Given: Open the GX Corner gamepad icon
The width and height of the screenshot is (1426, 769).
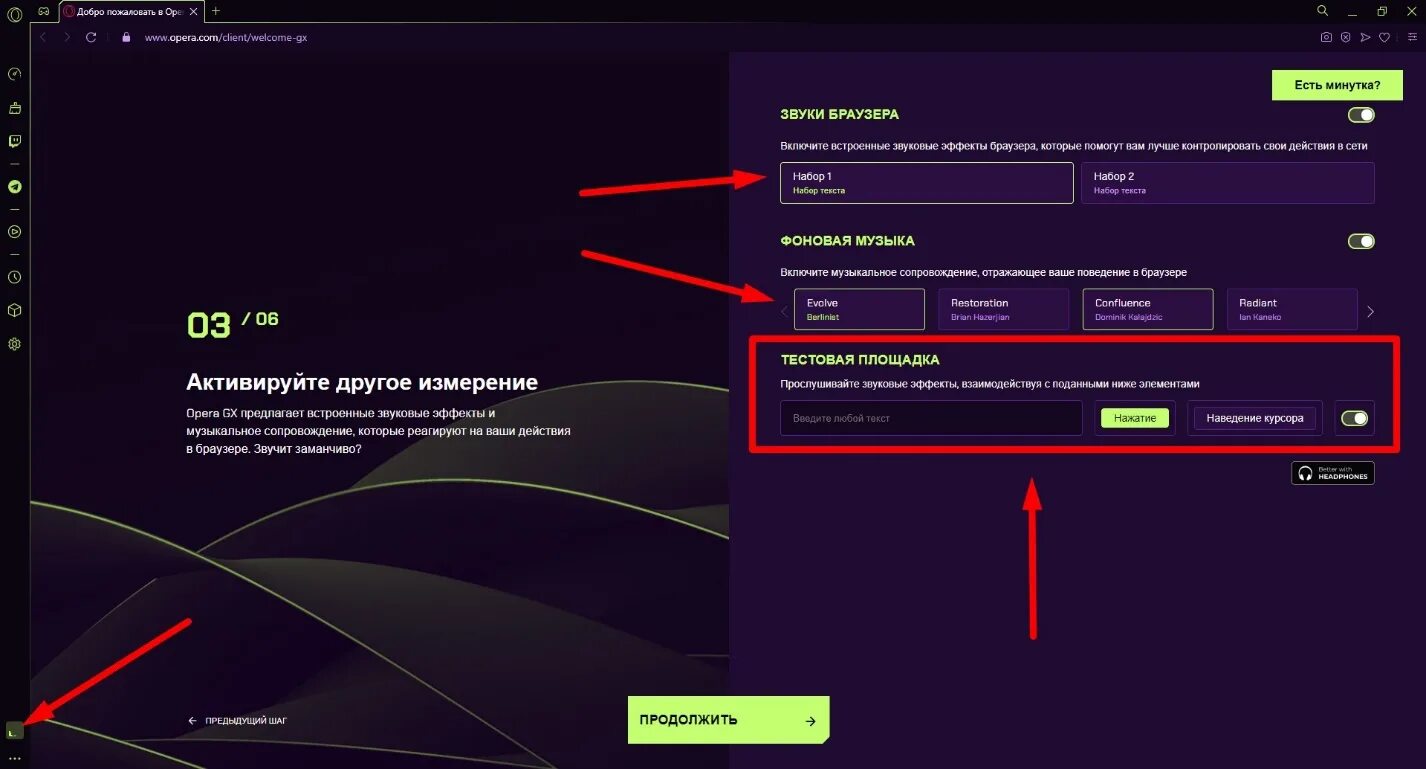Looking at the screenshot, I should (x=44, y=11).
